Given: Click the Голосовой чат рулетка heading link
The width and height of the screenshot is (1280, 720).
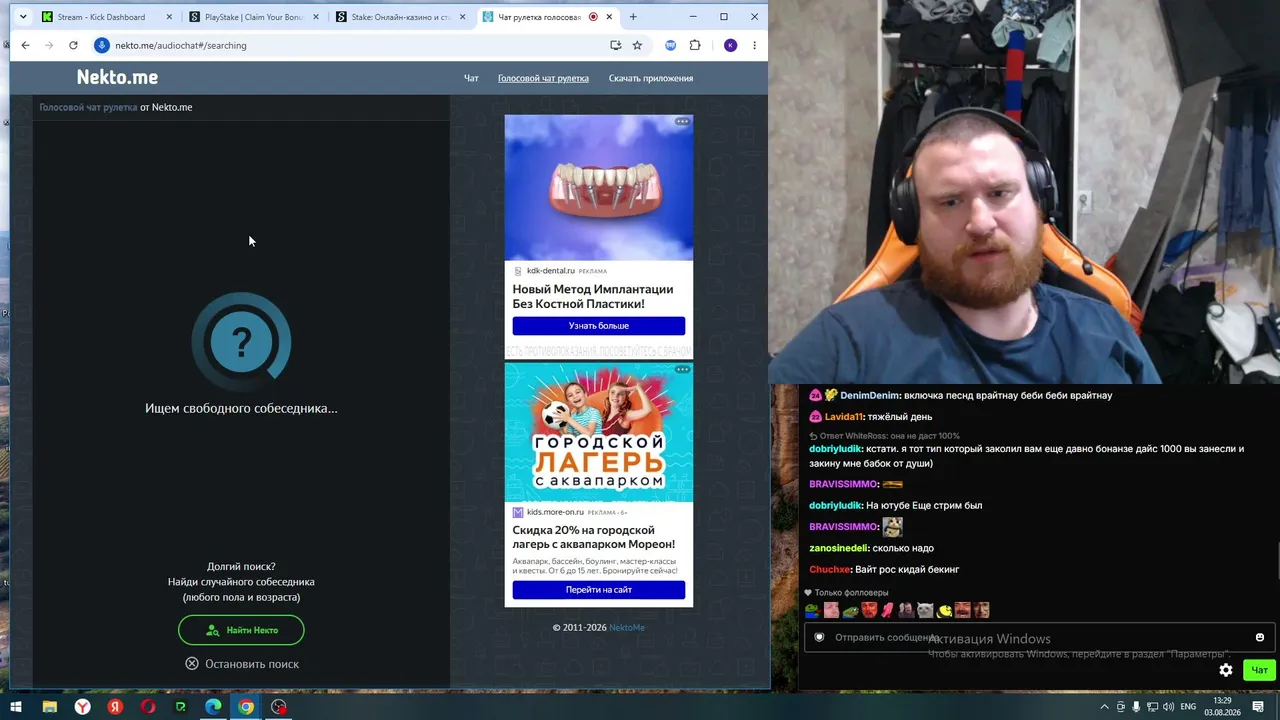Looking at the screenshot, I should [x=88, y=107].
